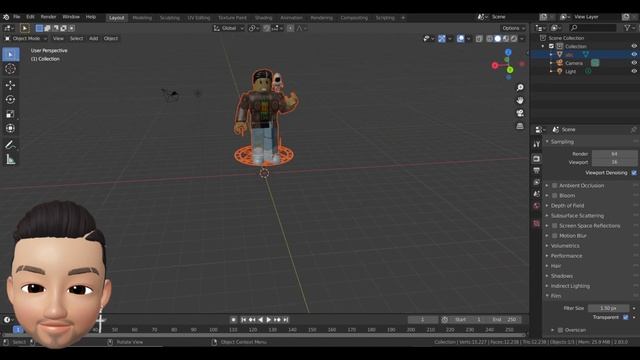The image size is (640, 360).
Task: Select the Scale tool
Action: pos(11,114)
